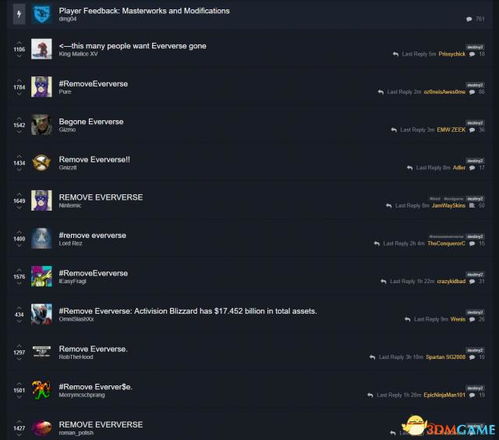Click the destiny2 tag on '#RemoveEververse' first row

pyautogui.click(x=475, y=85)
